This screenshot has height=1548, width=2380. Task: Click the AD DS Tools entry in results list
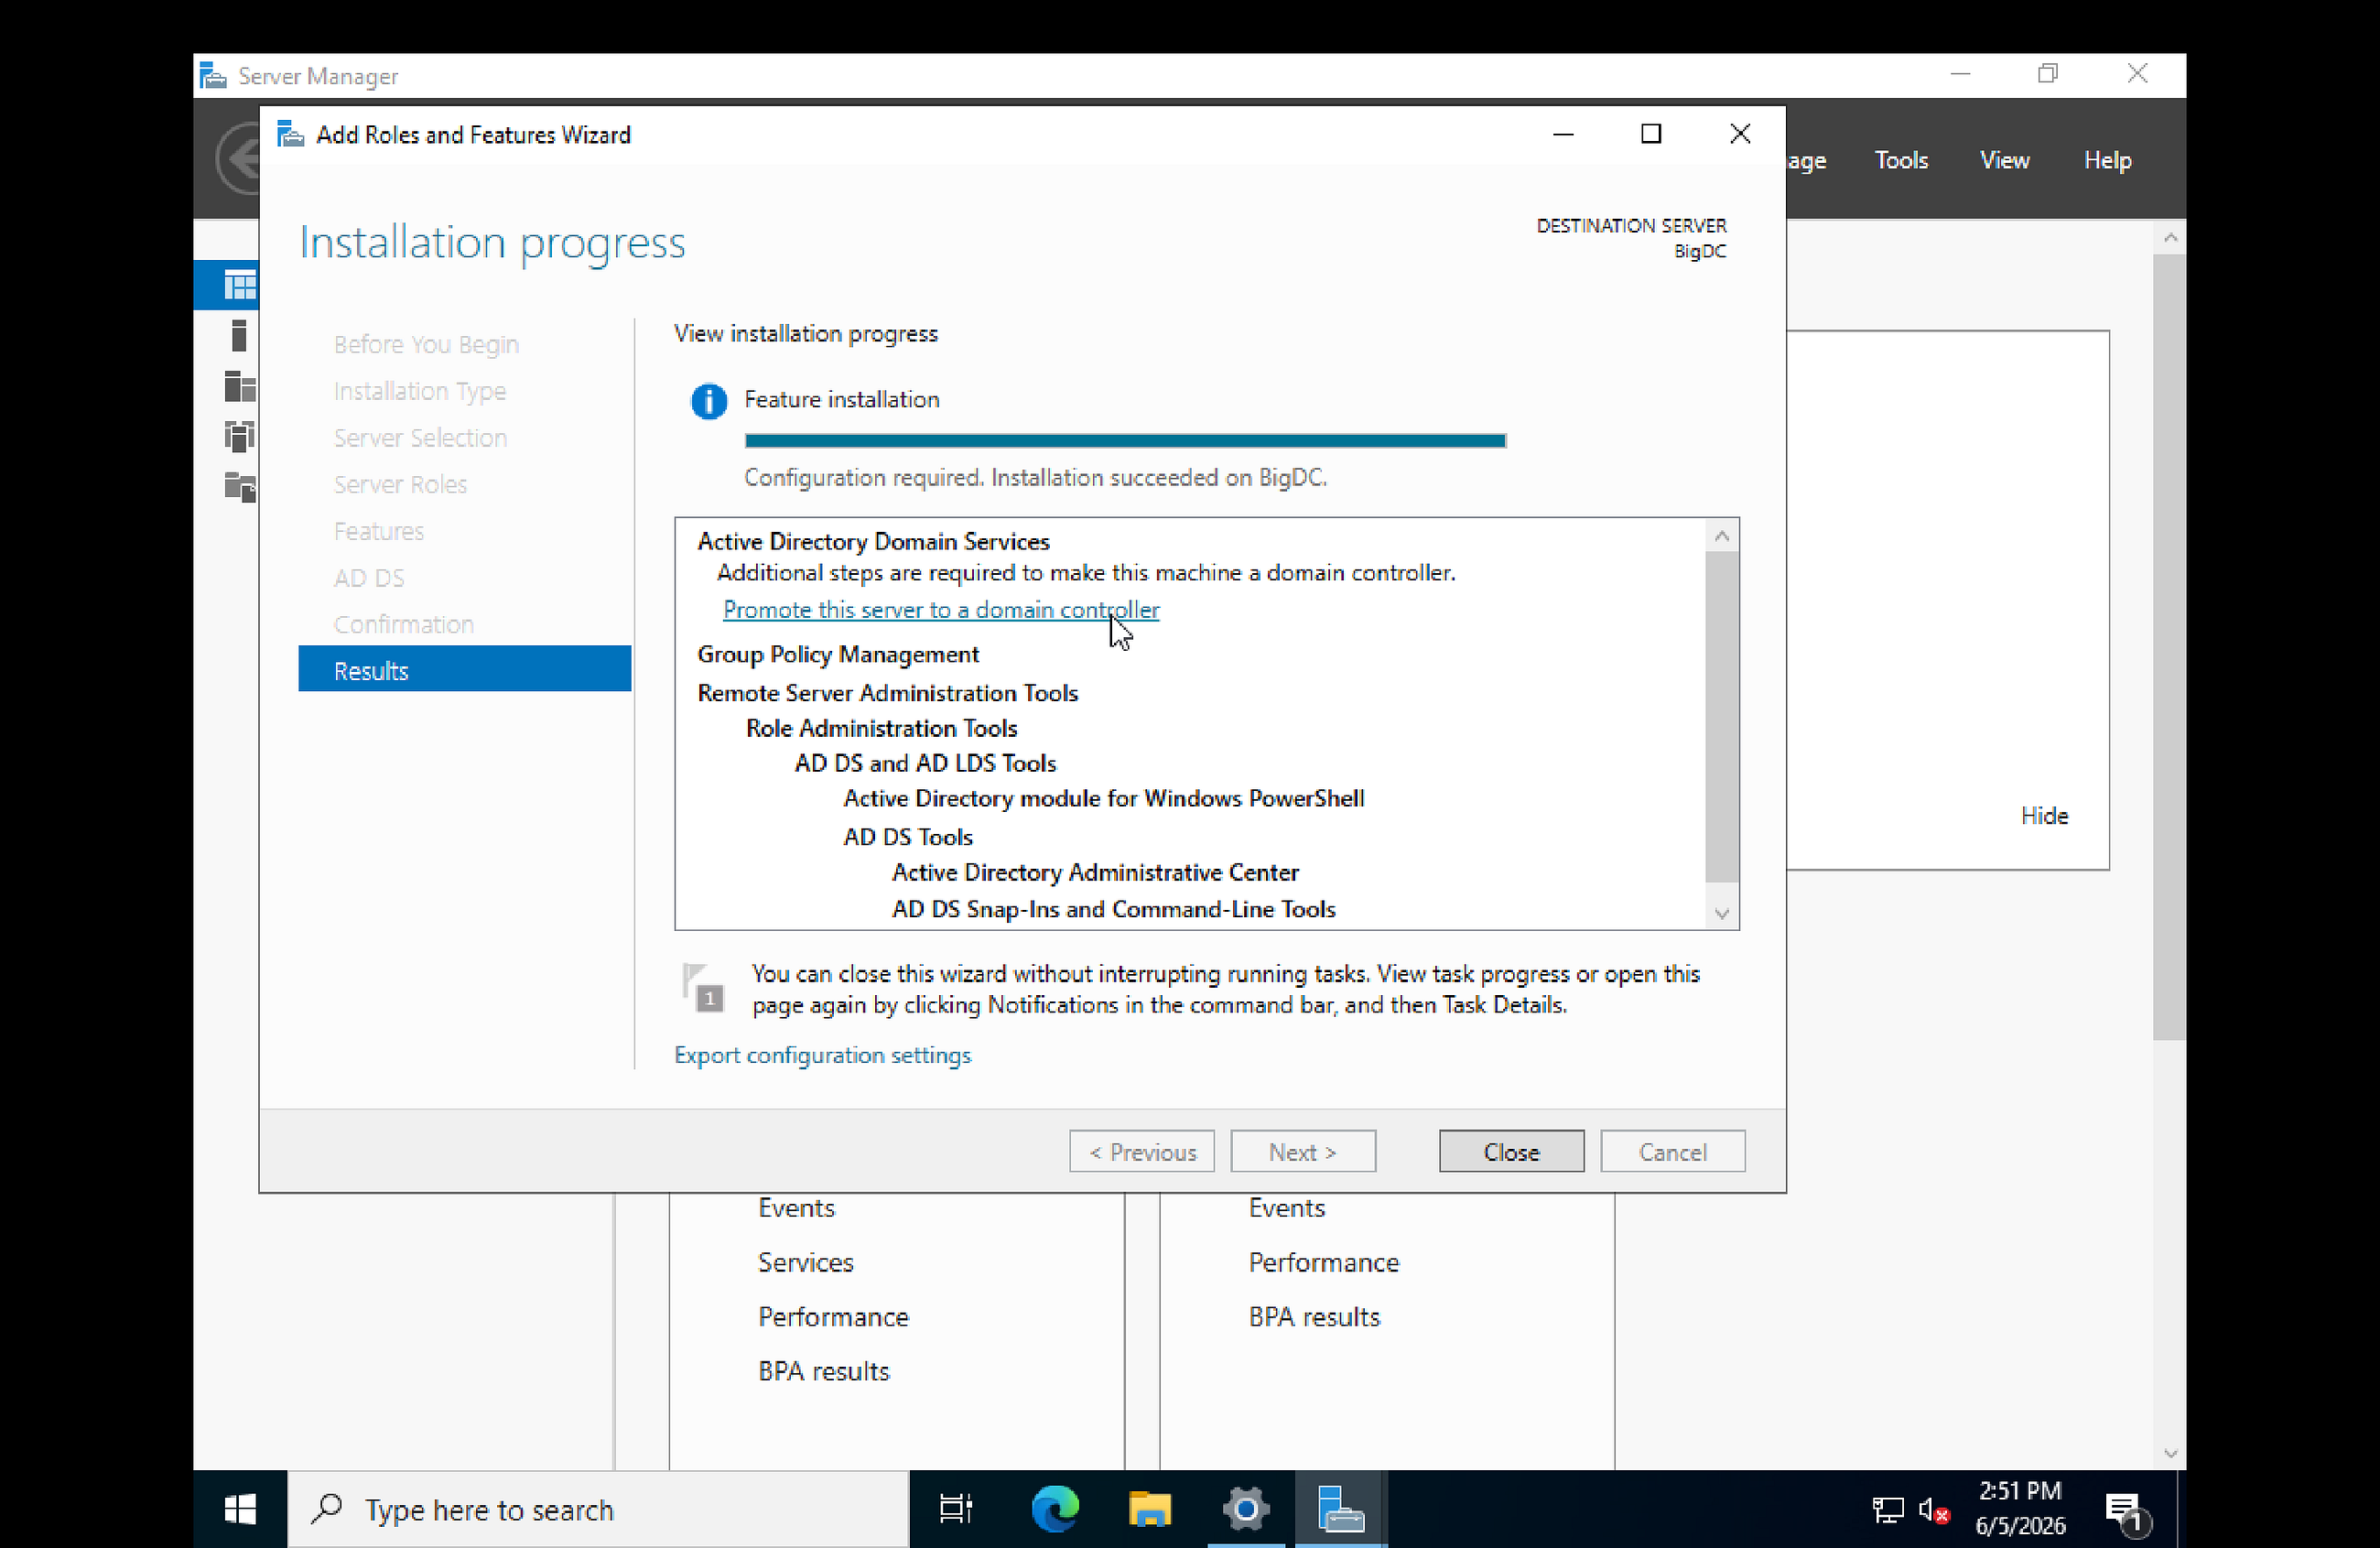[907, 836]
